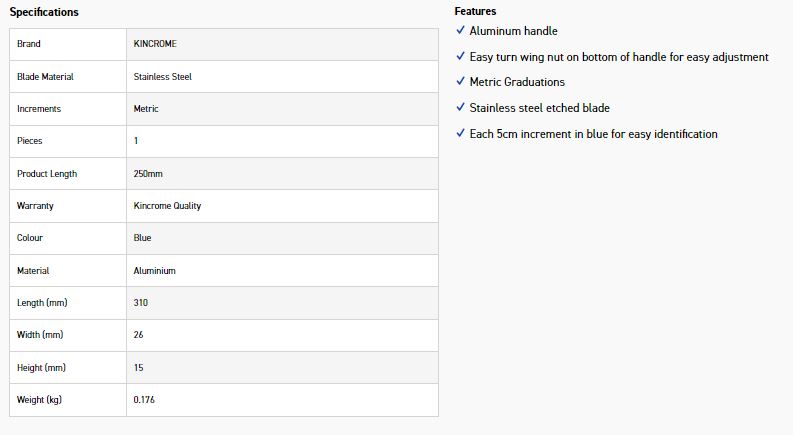The height and width of the screenshot is (435, 793).
Task: Click the Increments row label
Action: pyautogui.click(x=39, y=109)
